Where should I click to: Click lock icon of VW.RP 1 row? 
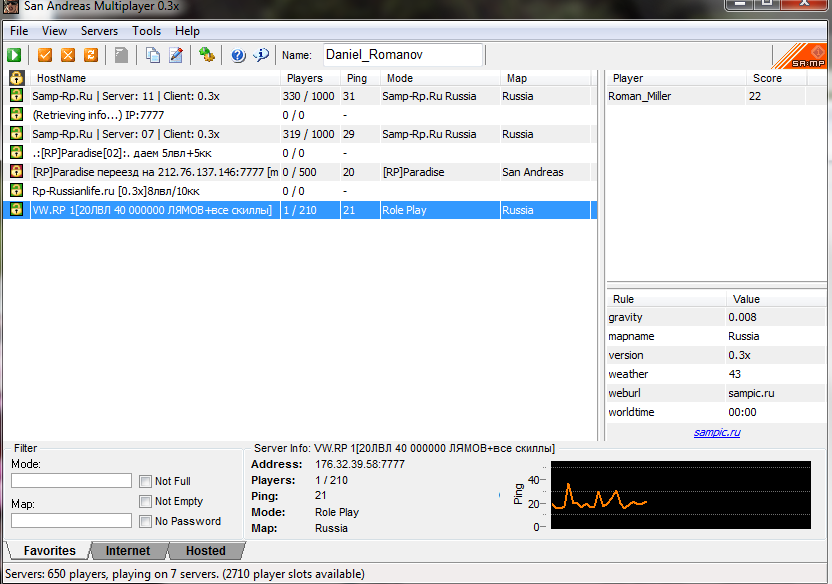[x=16, y=210]
